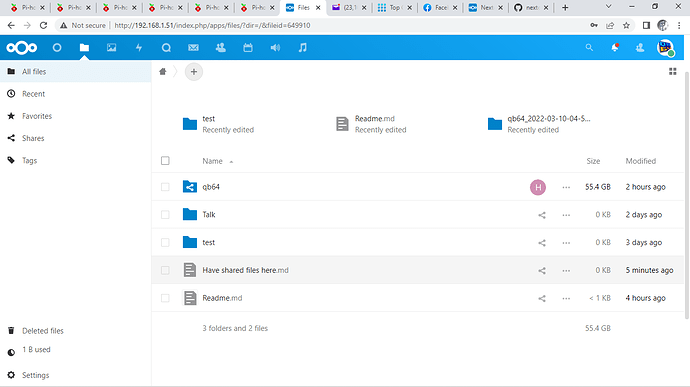Click the 1 B used quota entry

coord(75,350)
